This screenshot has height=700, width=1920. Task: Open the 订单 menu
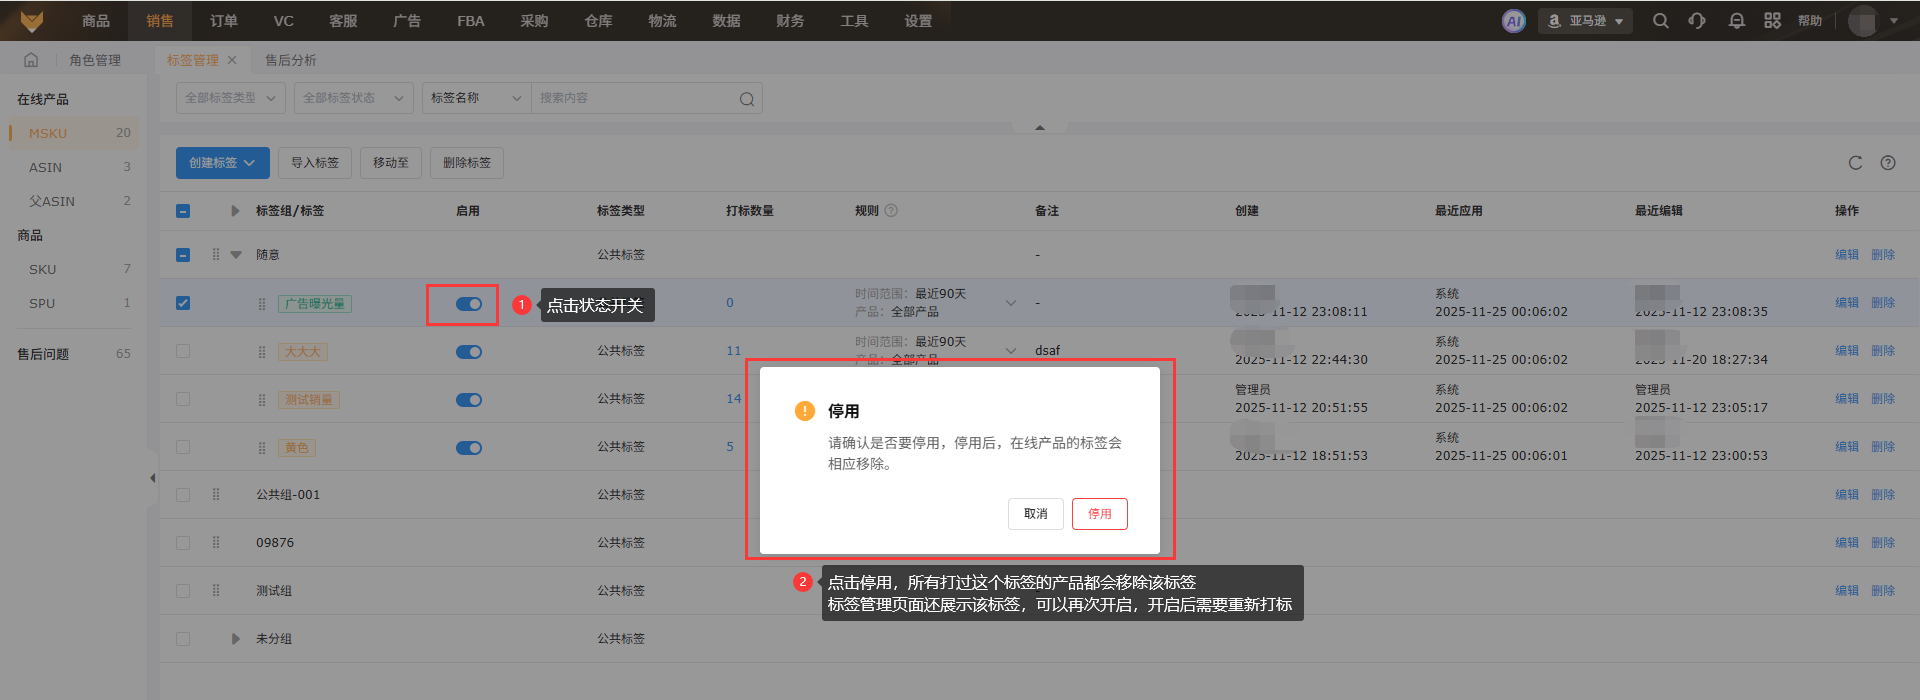tap(224, 21)
